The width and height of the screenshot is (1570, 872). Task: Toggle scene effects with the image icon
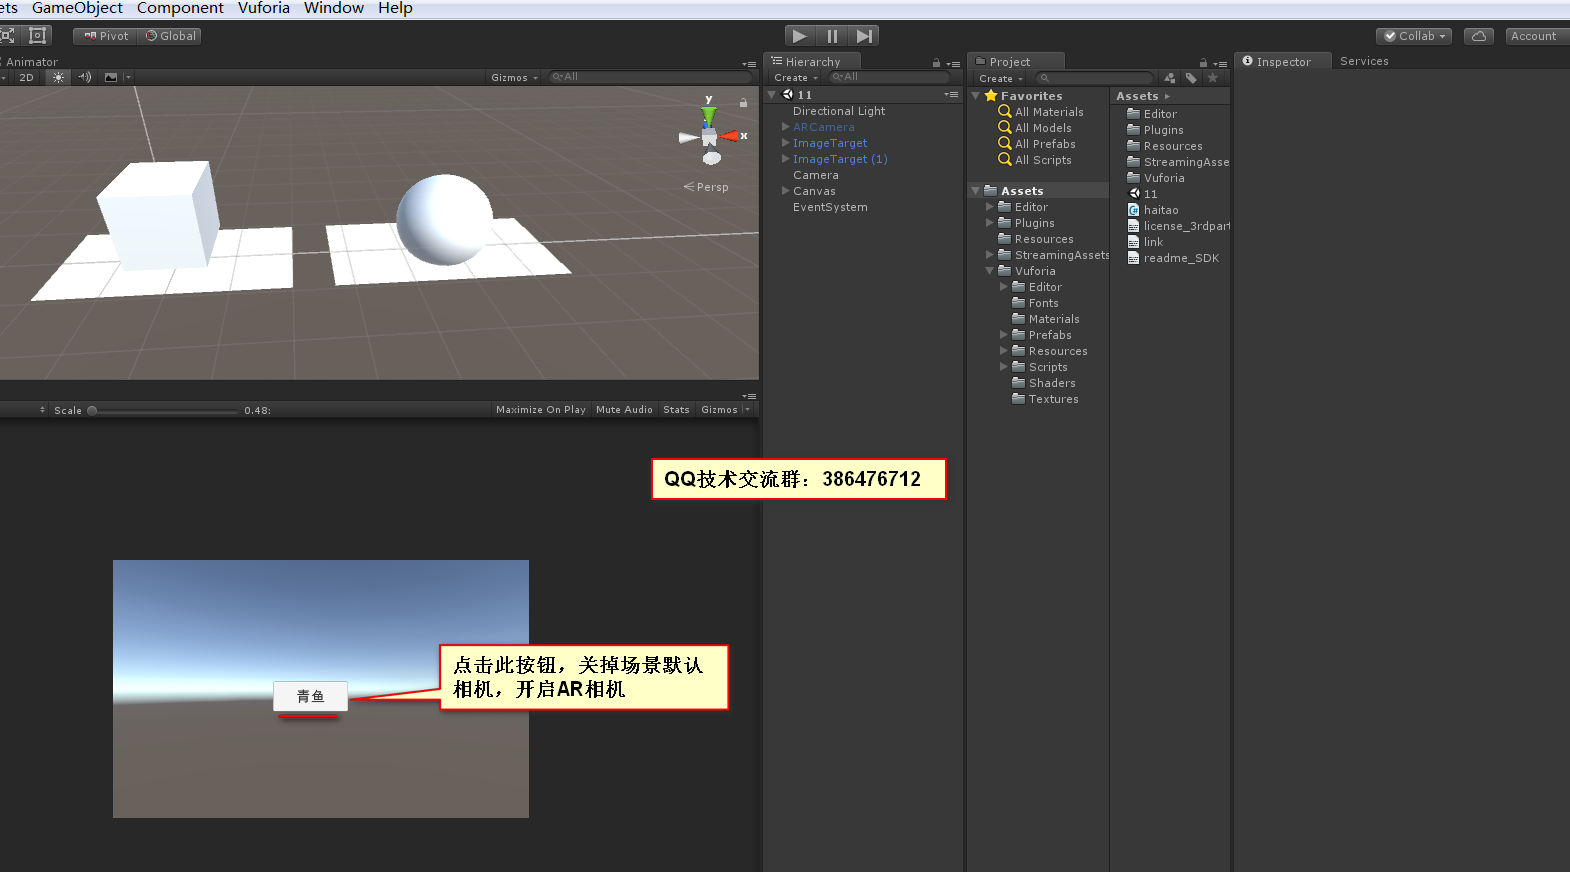111,77
